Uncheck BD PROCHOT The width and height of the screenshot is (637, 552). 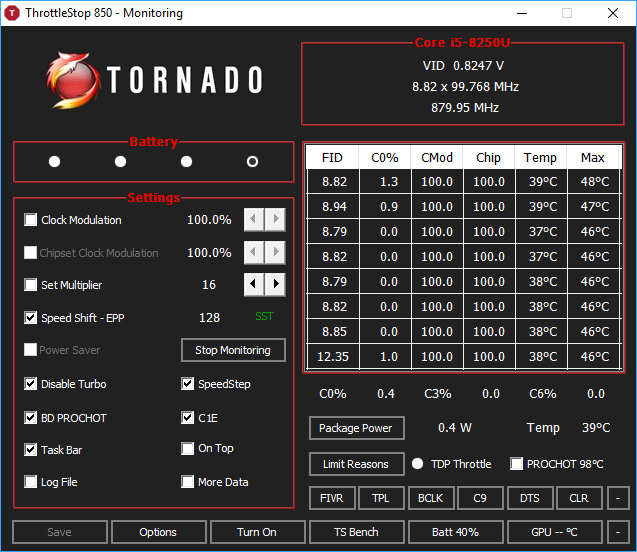click(x=30, y=418)
